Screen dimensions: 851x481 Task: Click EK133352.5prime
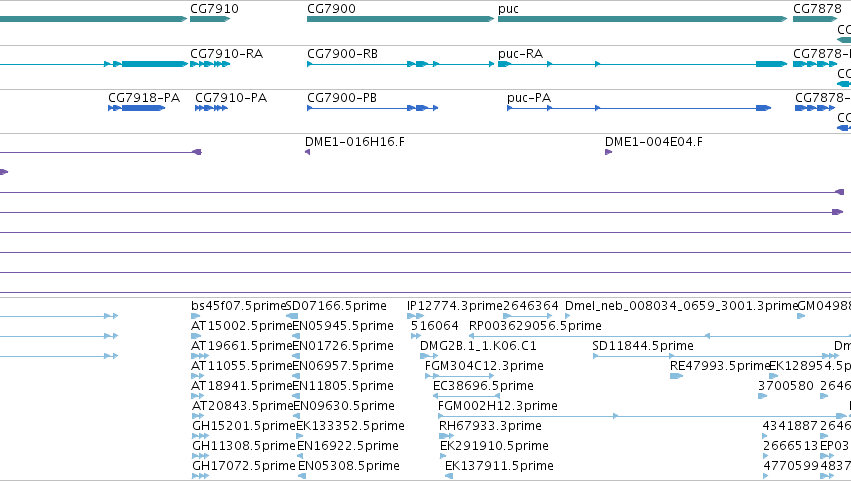351,426
